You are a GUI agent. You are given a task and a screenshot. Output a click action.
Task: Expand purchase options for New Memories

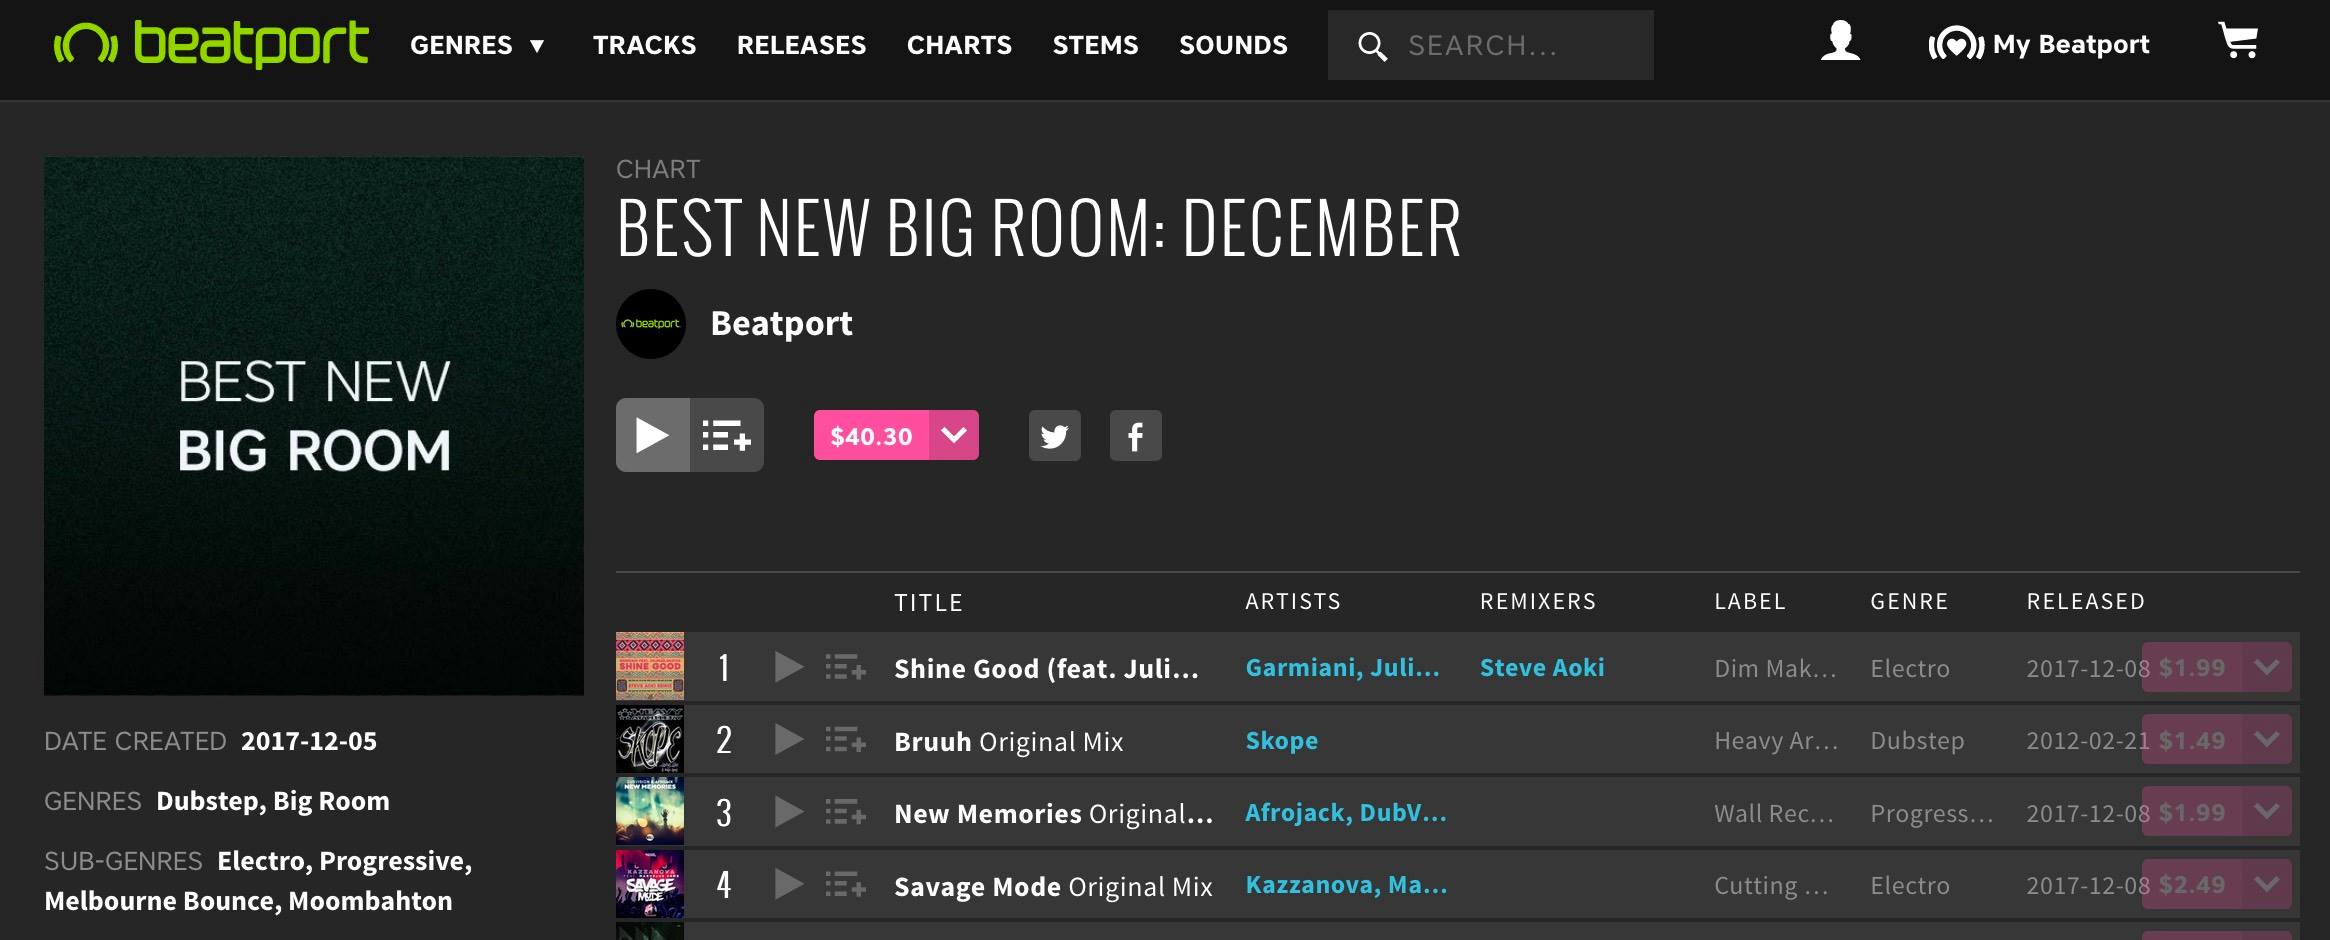click(2266, 812)
